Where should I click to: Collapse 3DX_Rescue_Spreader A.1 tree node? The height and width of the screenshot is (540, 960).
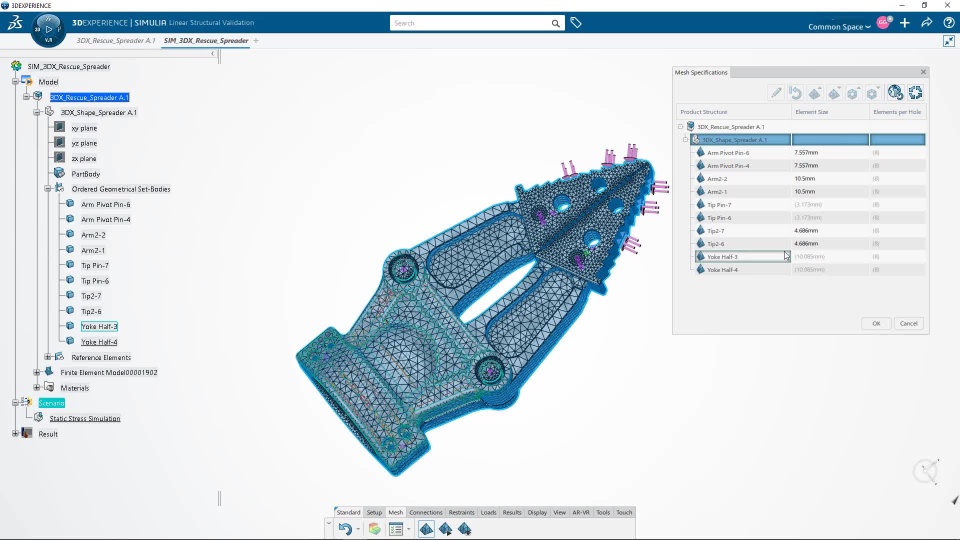[26, 97]
